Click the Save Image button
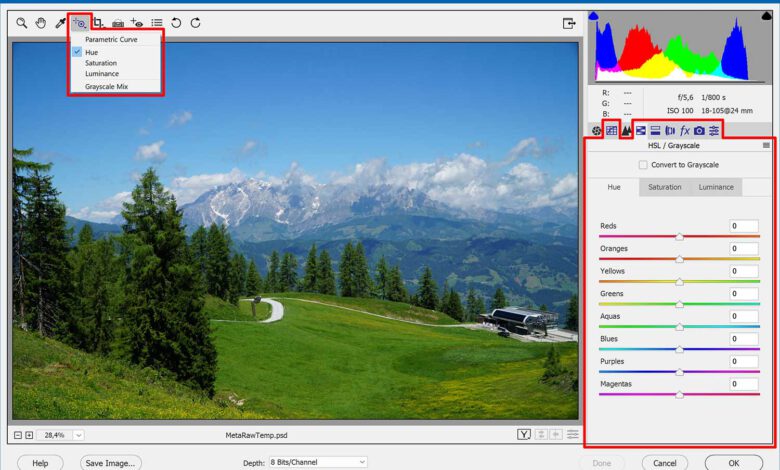780x470 pixels. tap(110, 463)
